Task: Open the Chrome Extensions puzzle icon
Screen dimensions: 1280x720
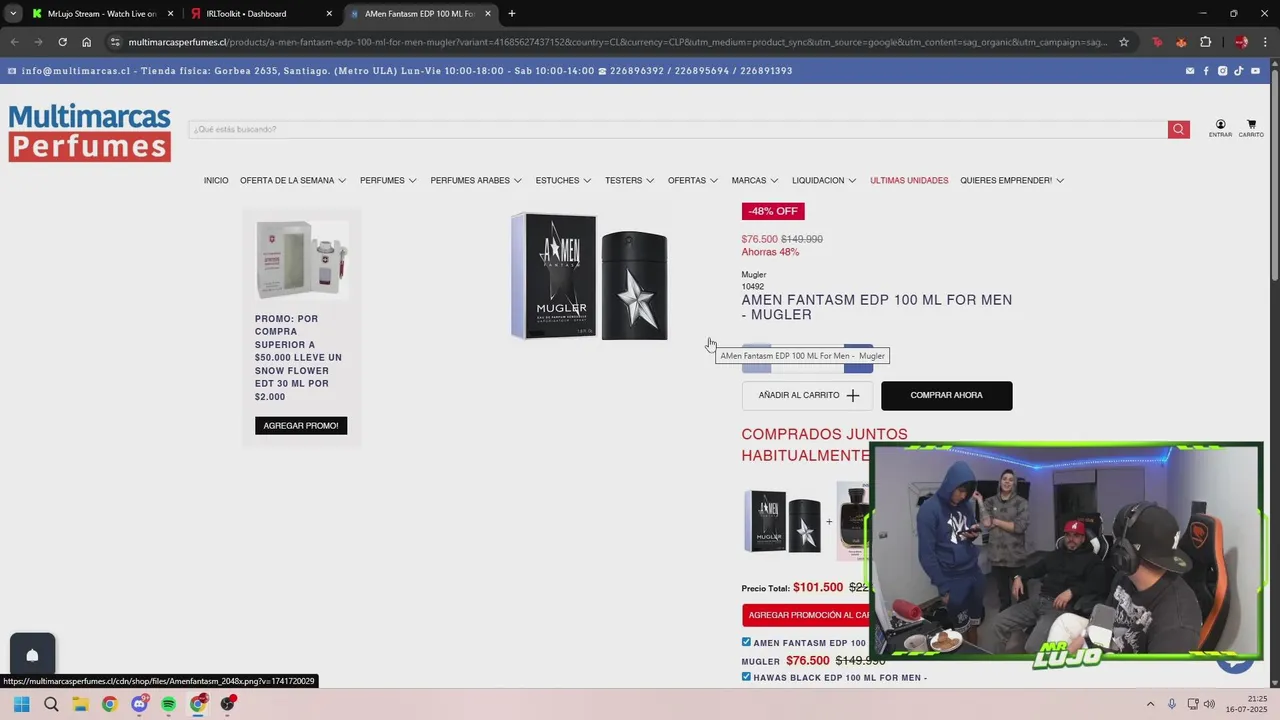Action: pos(1205,42)
